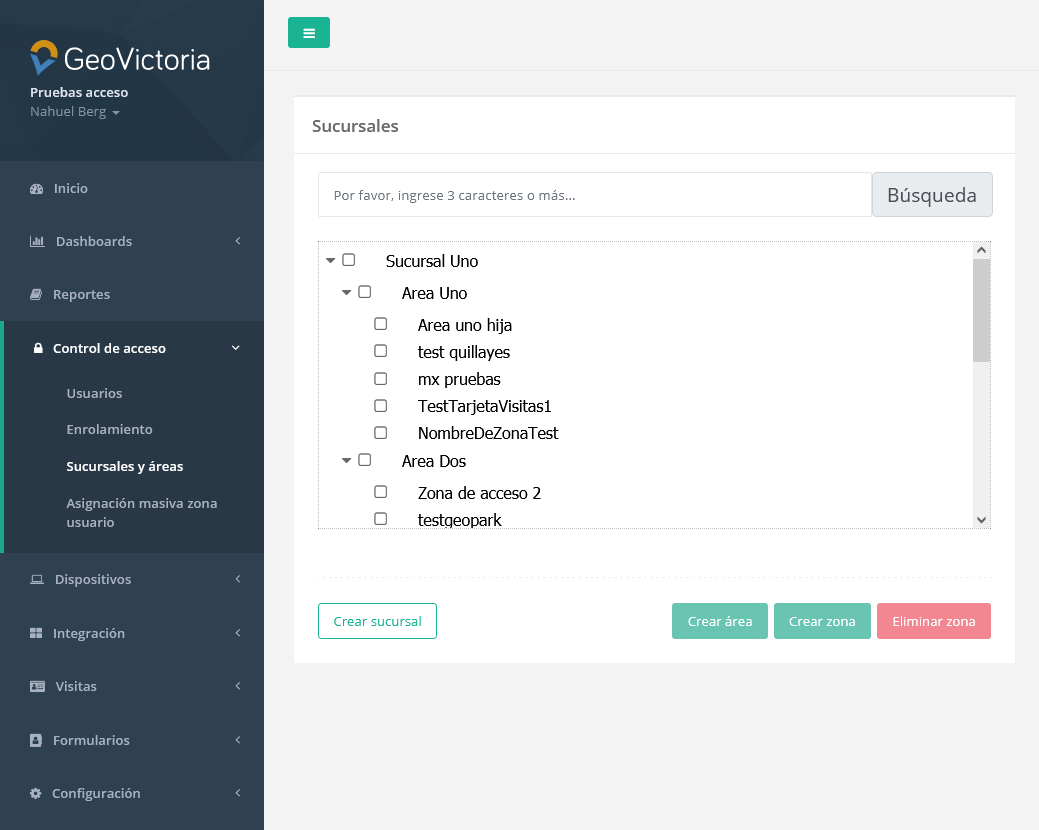Image resolution: width=1039 pixels, height=830 pixels.
Task: Click the GeoVictoria logo
Action: coord(120,58)
